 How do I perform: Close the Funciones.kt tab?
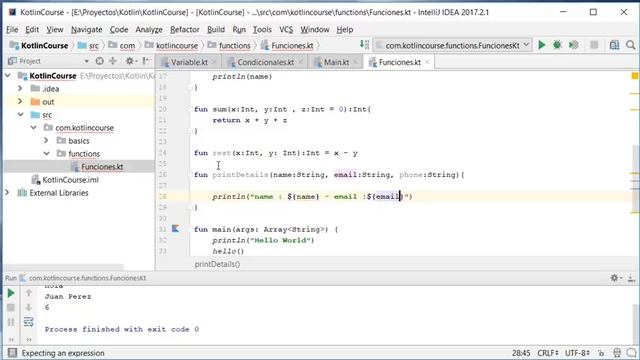[x=427, y=62]
